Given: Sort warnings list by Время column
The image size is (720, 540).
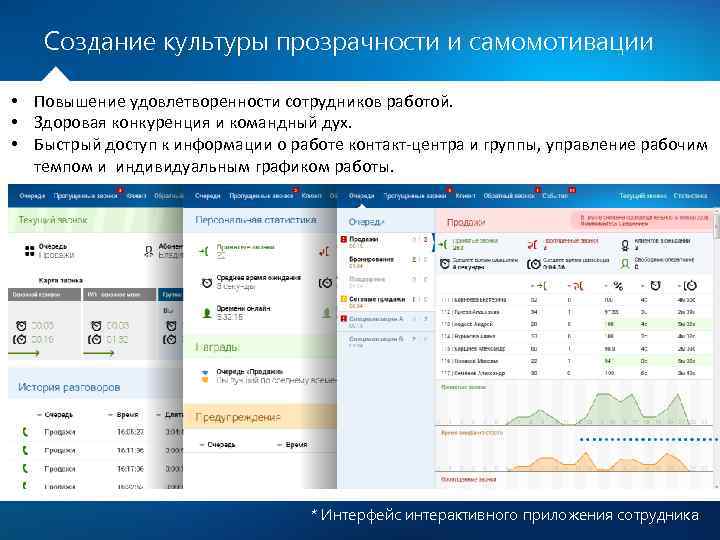Looking at the screenshot, I should click(292, 444).
